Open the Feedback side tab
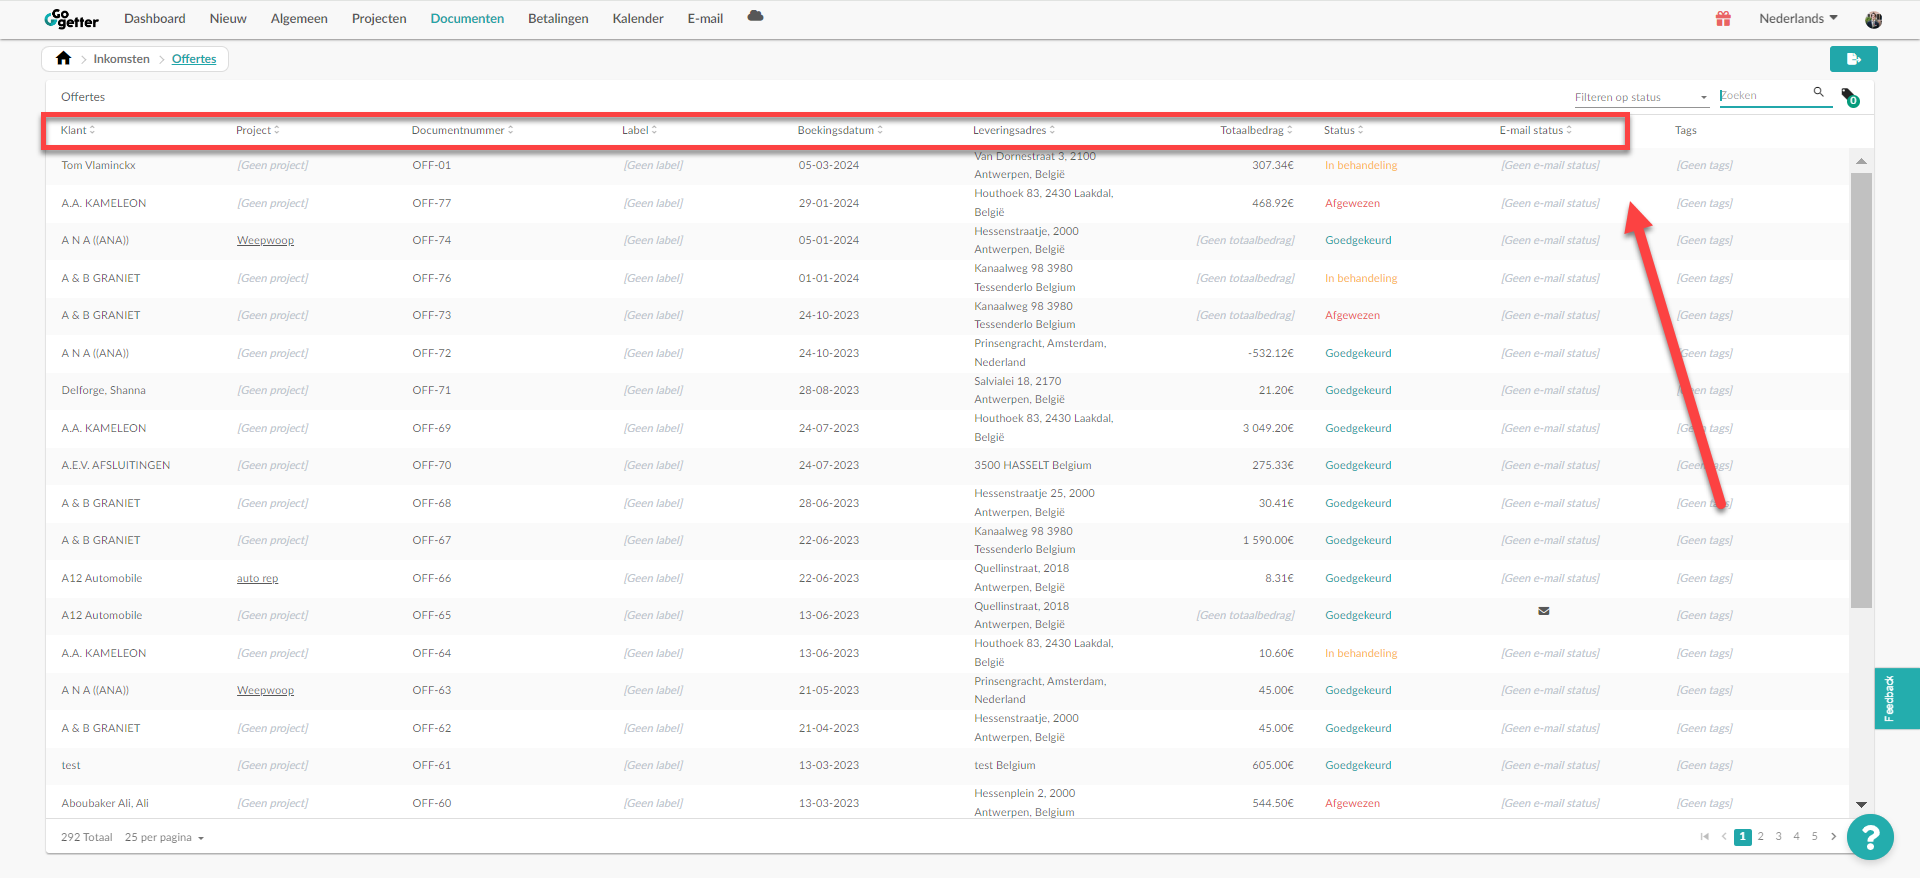The image size is (1920, 878). [1896, 698]
